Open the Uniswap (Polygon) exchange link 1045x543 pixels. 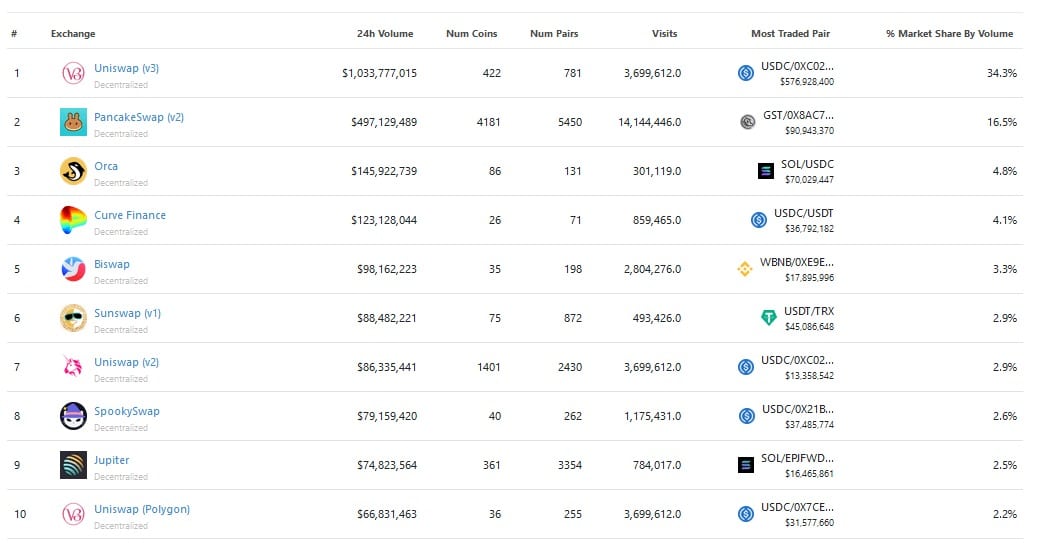(x=142, y=509)
